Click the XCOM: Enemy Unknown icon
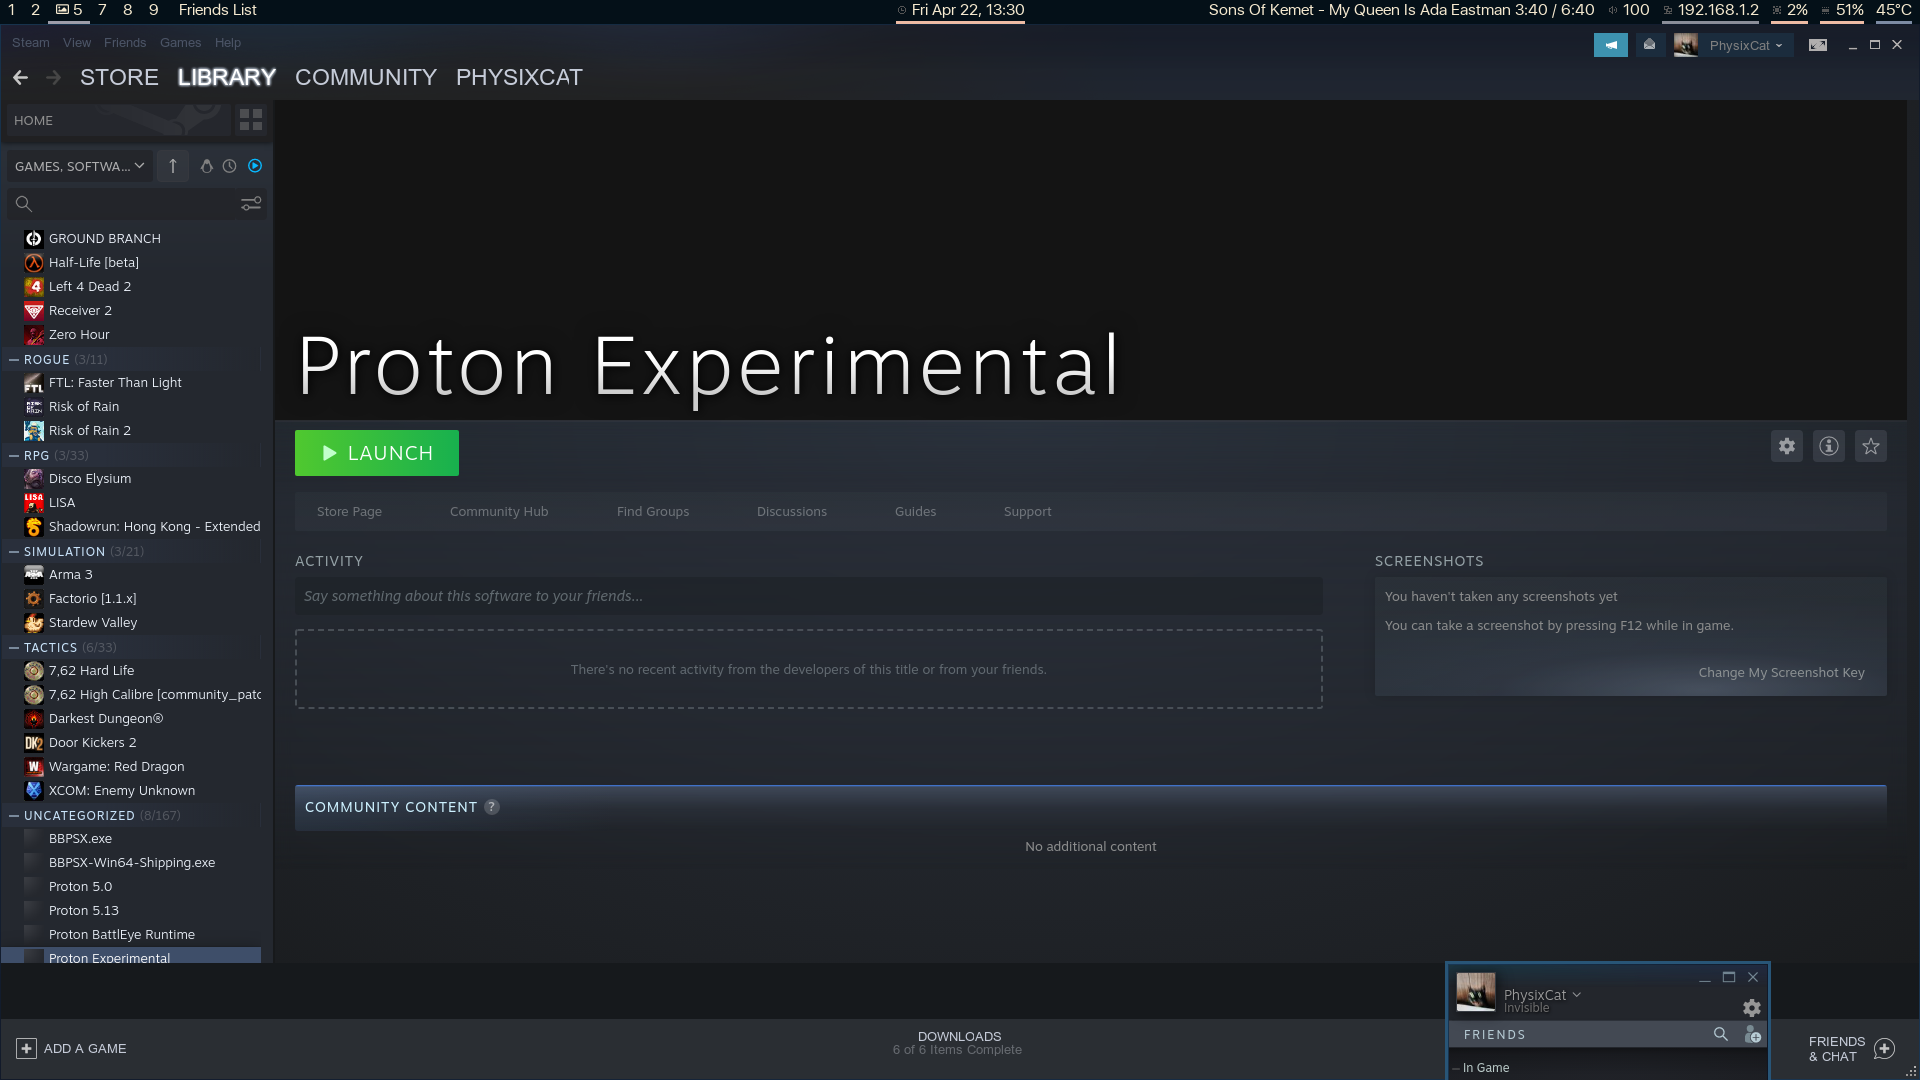The width and height of the screenshot is (1920, 1080). [34, 791]
